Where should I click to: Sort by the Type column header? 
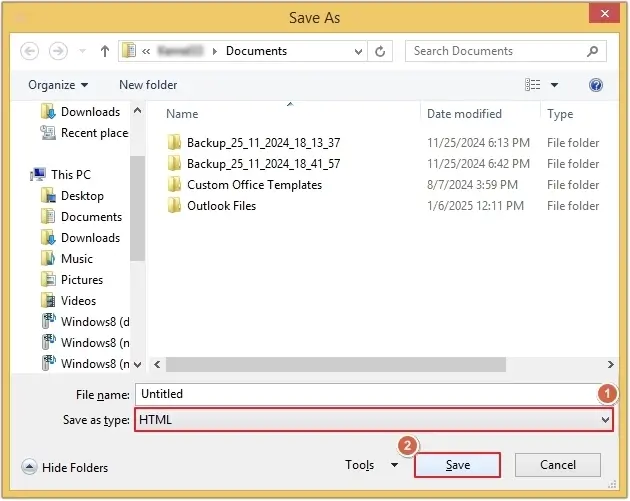560,114
